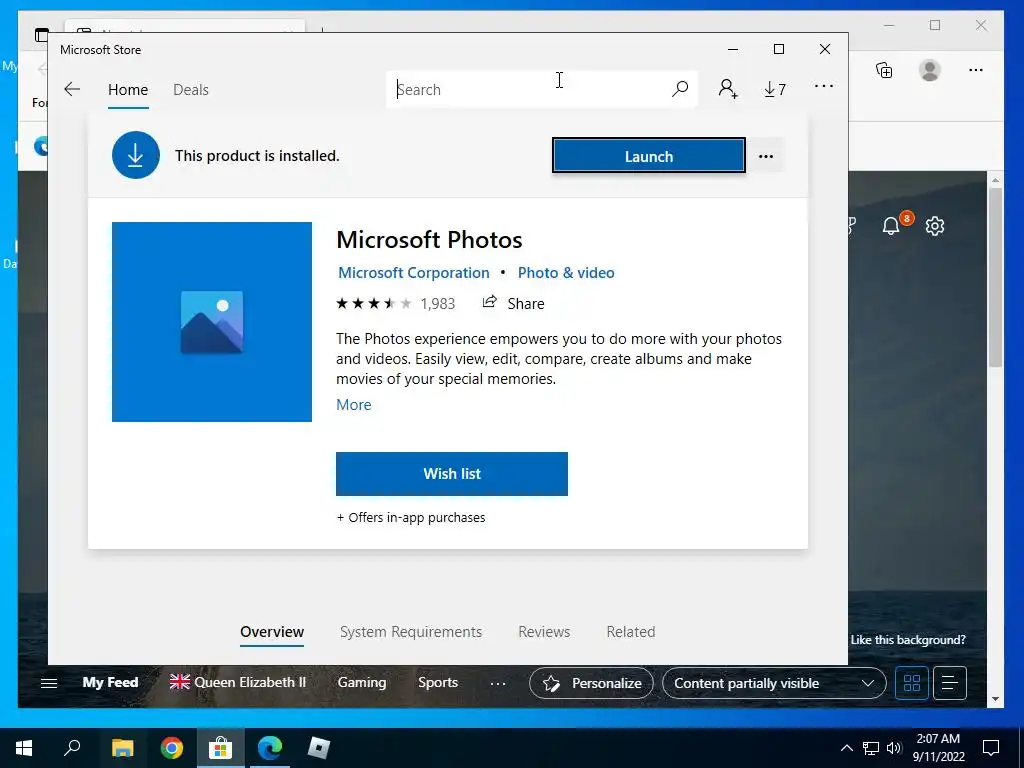Screen dimensions: 1024x768
Task: Expand description with More link
Action: pyautogui.click(x=353, y=404)
